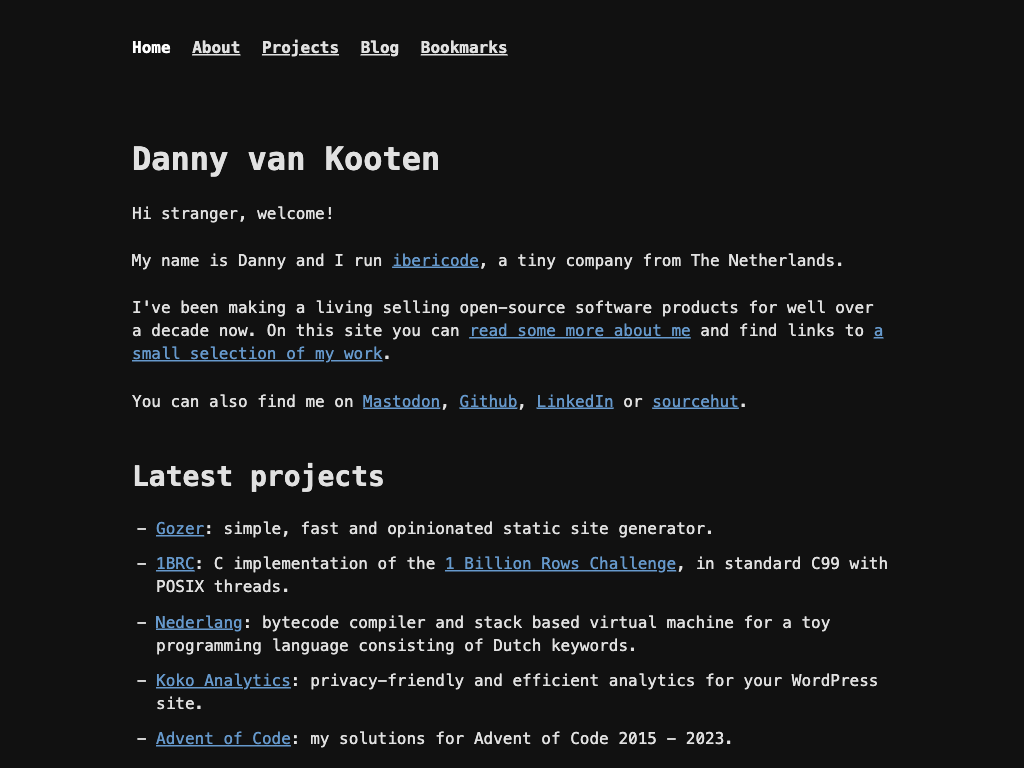The image size is (1024, 768).
Task: Follow the 1 Billion Rows Challenge link
Action: click(560, 563)
